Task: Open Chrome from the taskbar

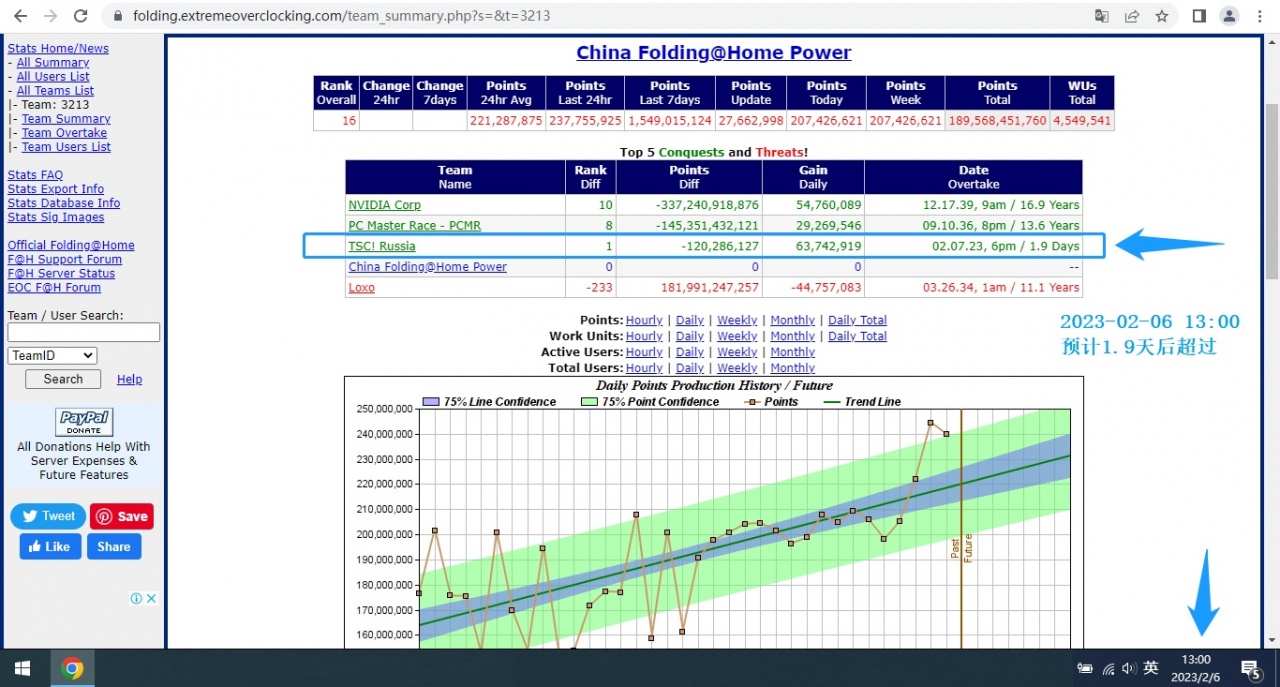Action: click(x=72, y=668)
